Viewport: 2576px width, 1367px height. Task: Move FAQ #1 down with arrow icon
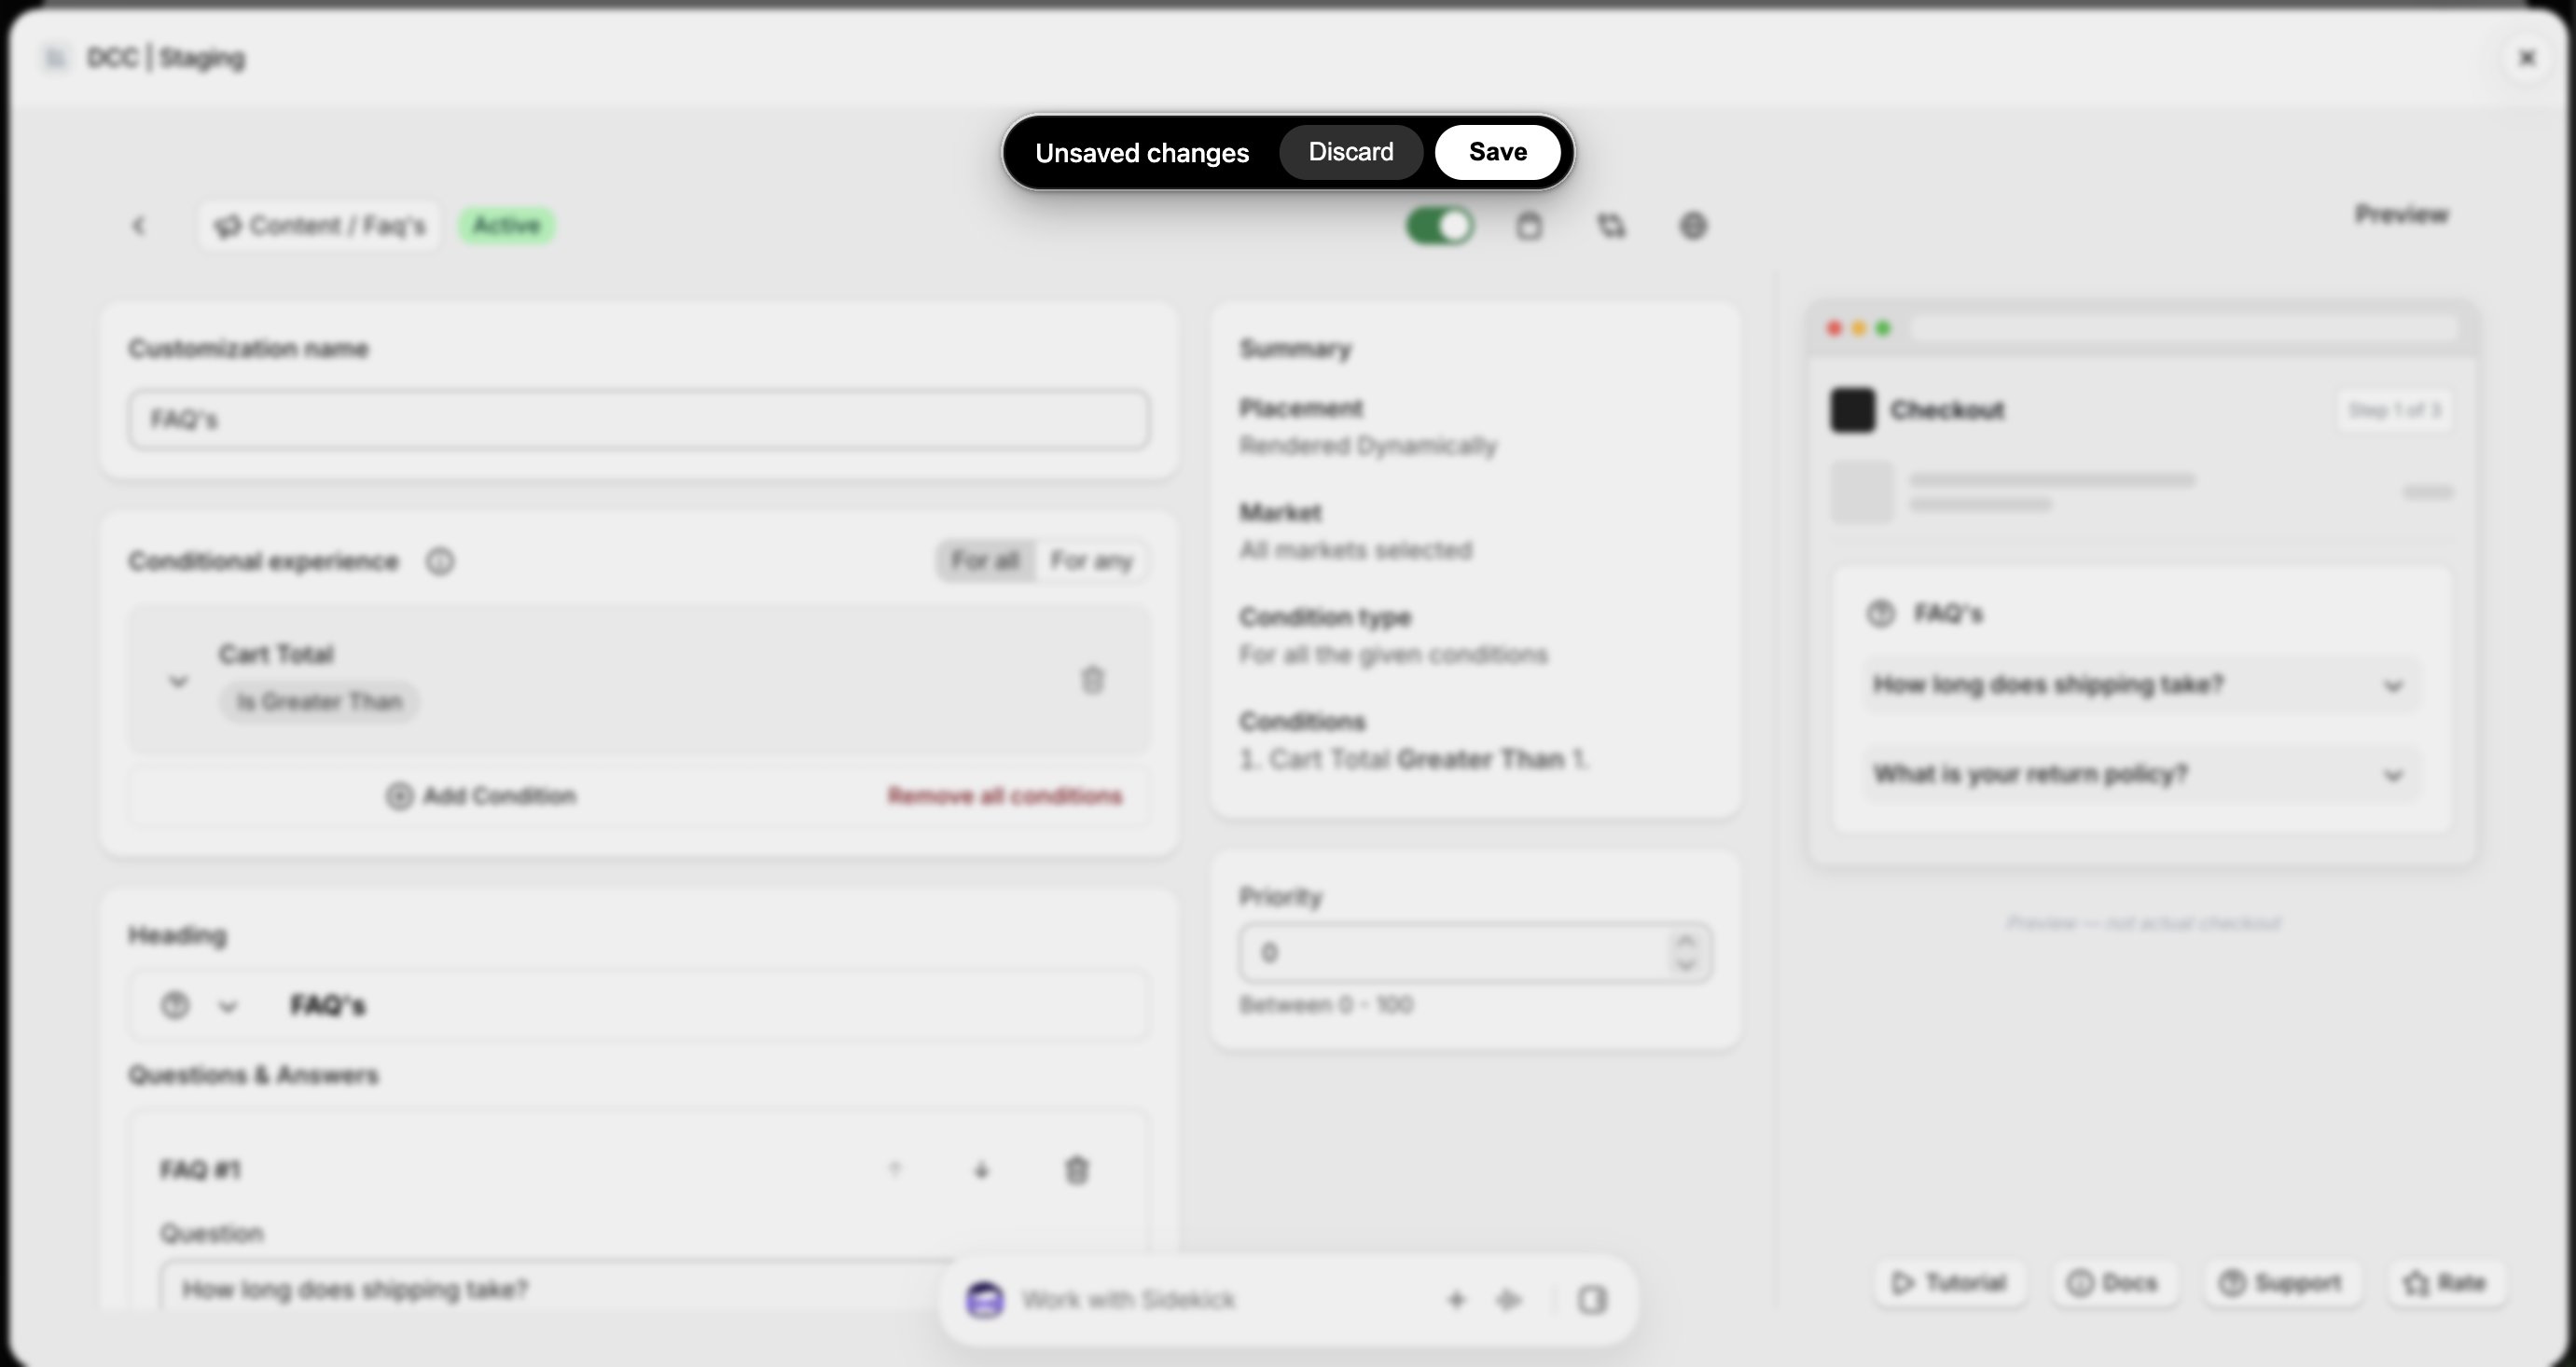(981, 1169)
